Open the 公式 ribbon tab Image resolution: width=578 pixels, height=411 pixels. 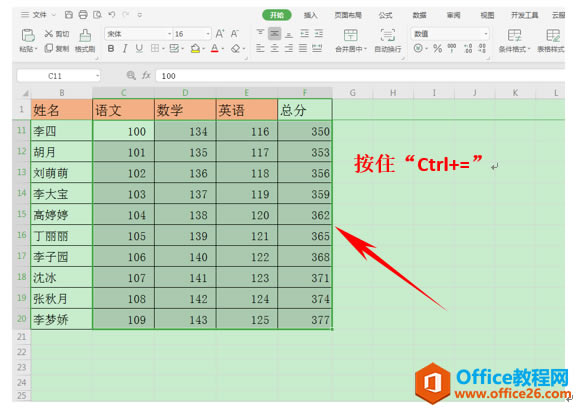pyautogui.click(x=385, y=15)
